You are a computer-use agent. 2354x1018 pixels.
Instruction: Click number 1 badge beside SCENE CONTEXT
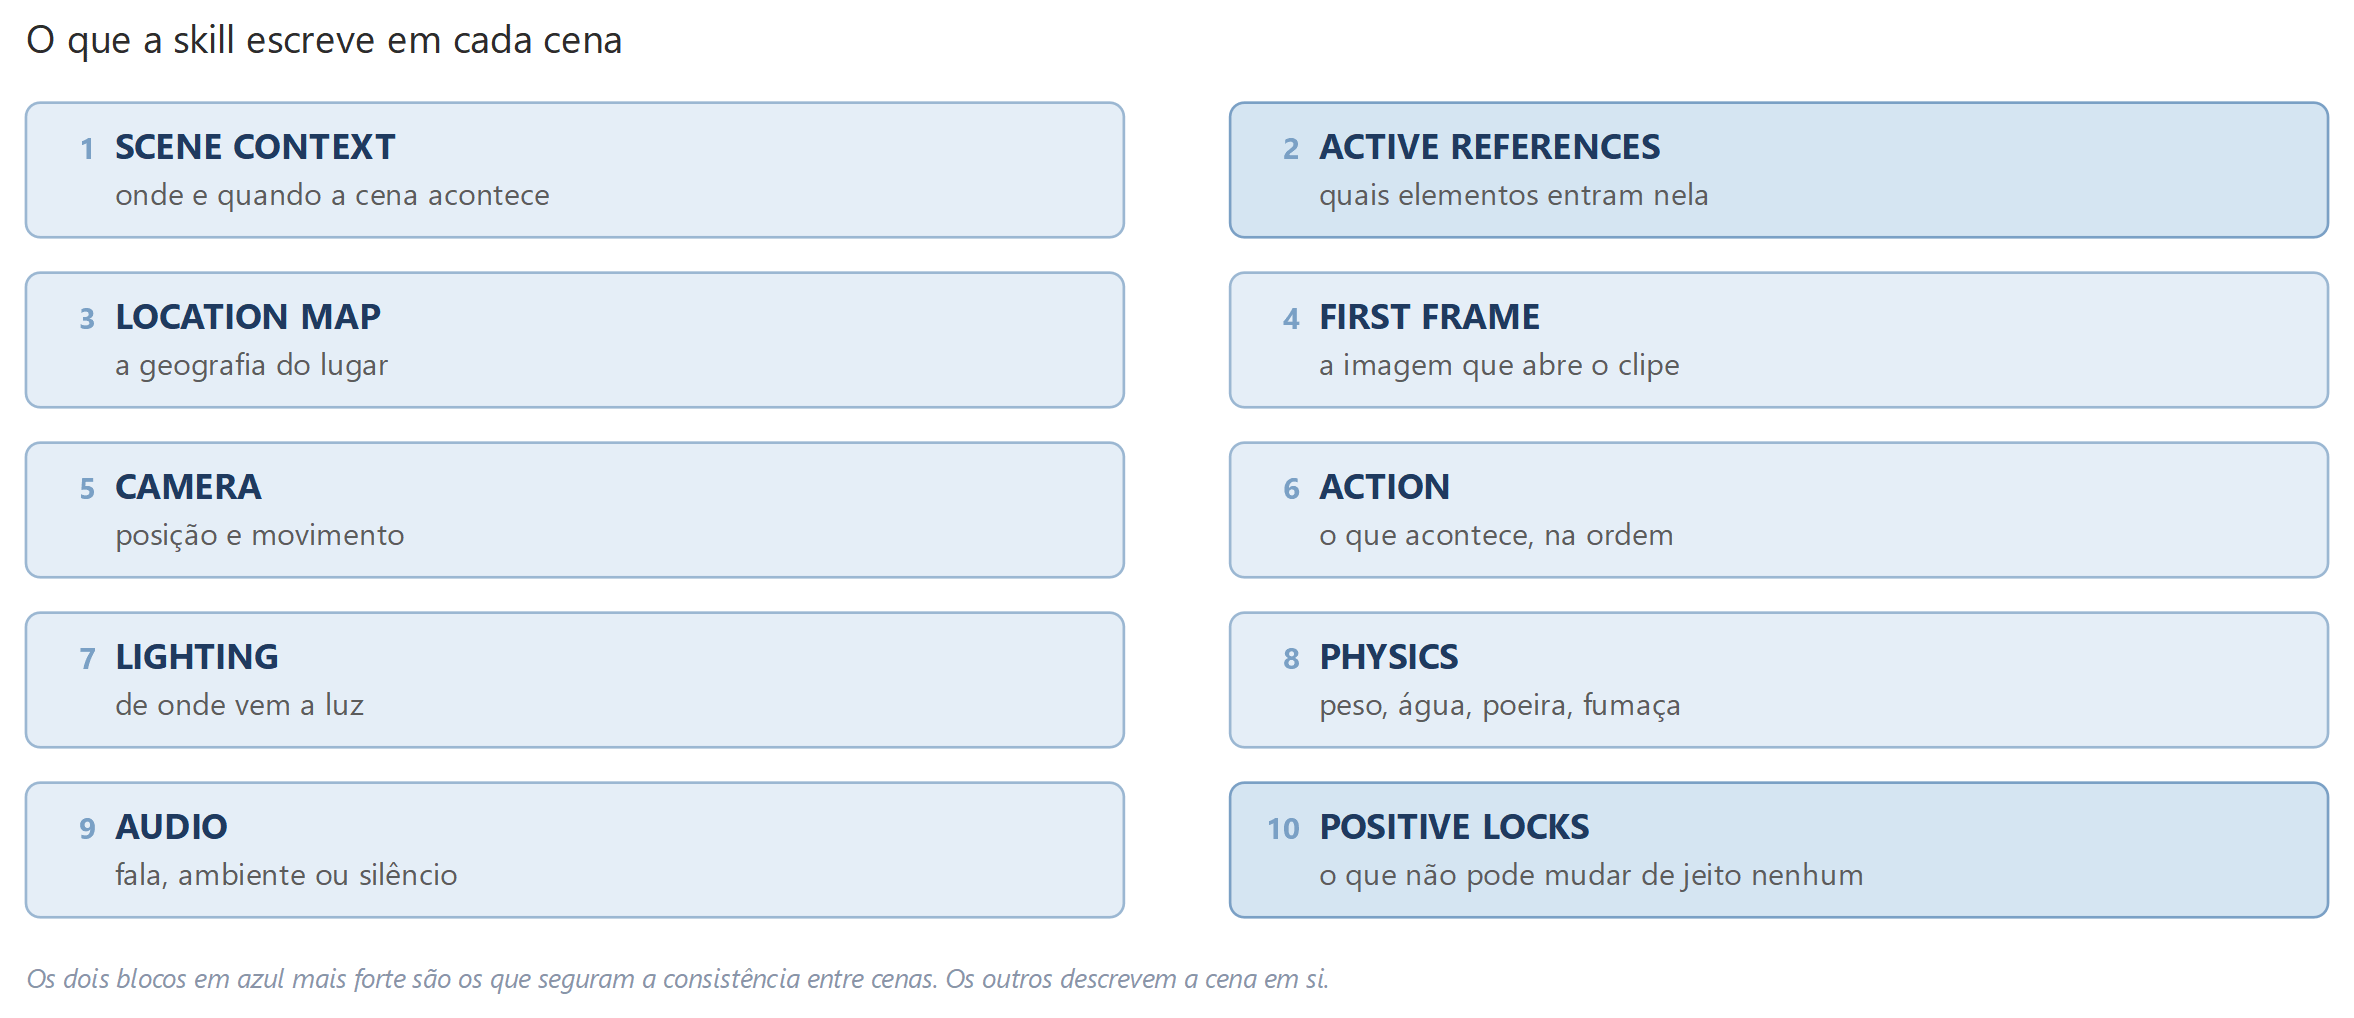tap(88, 149)
